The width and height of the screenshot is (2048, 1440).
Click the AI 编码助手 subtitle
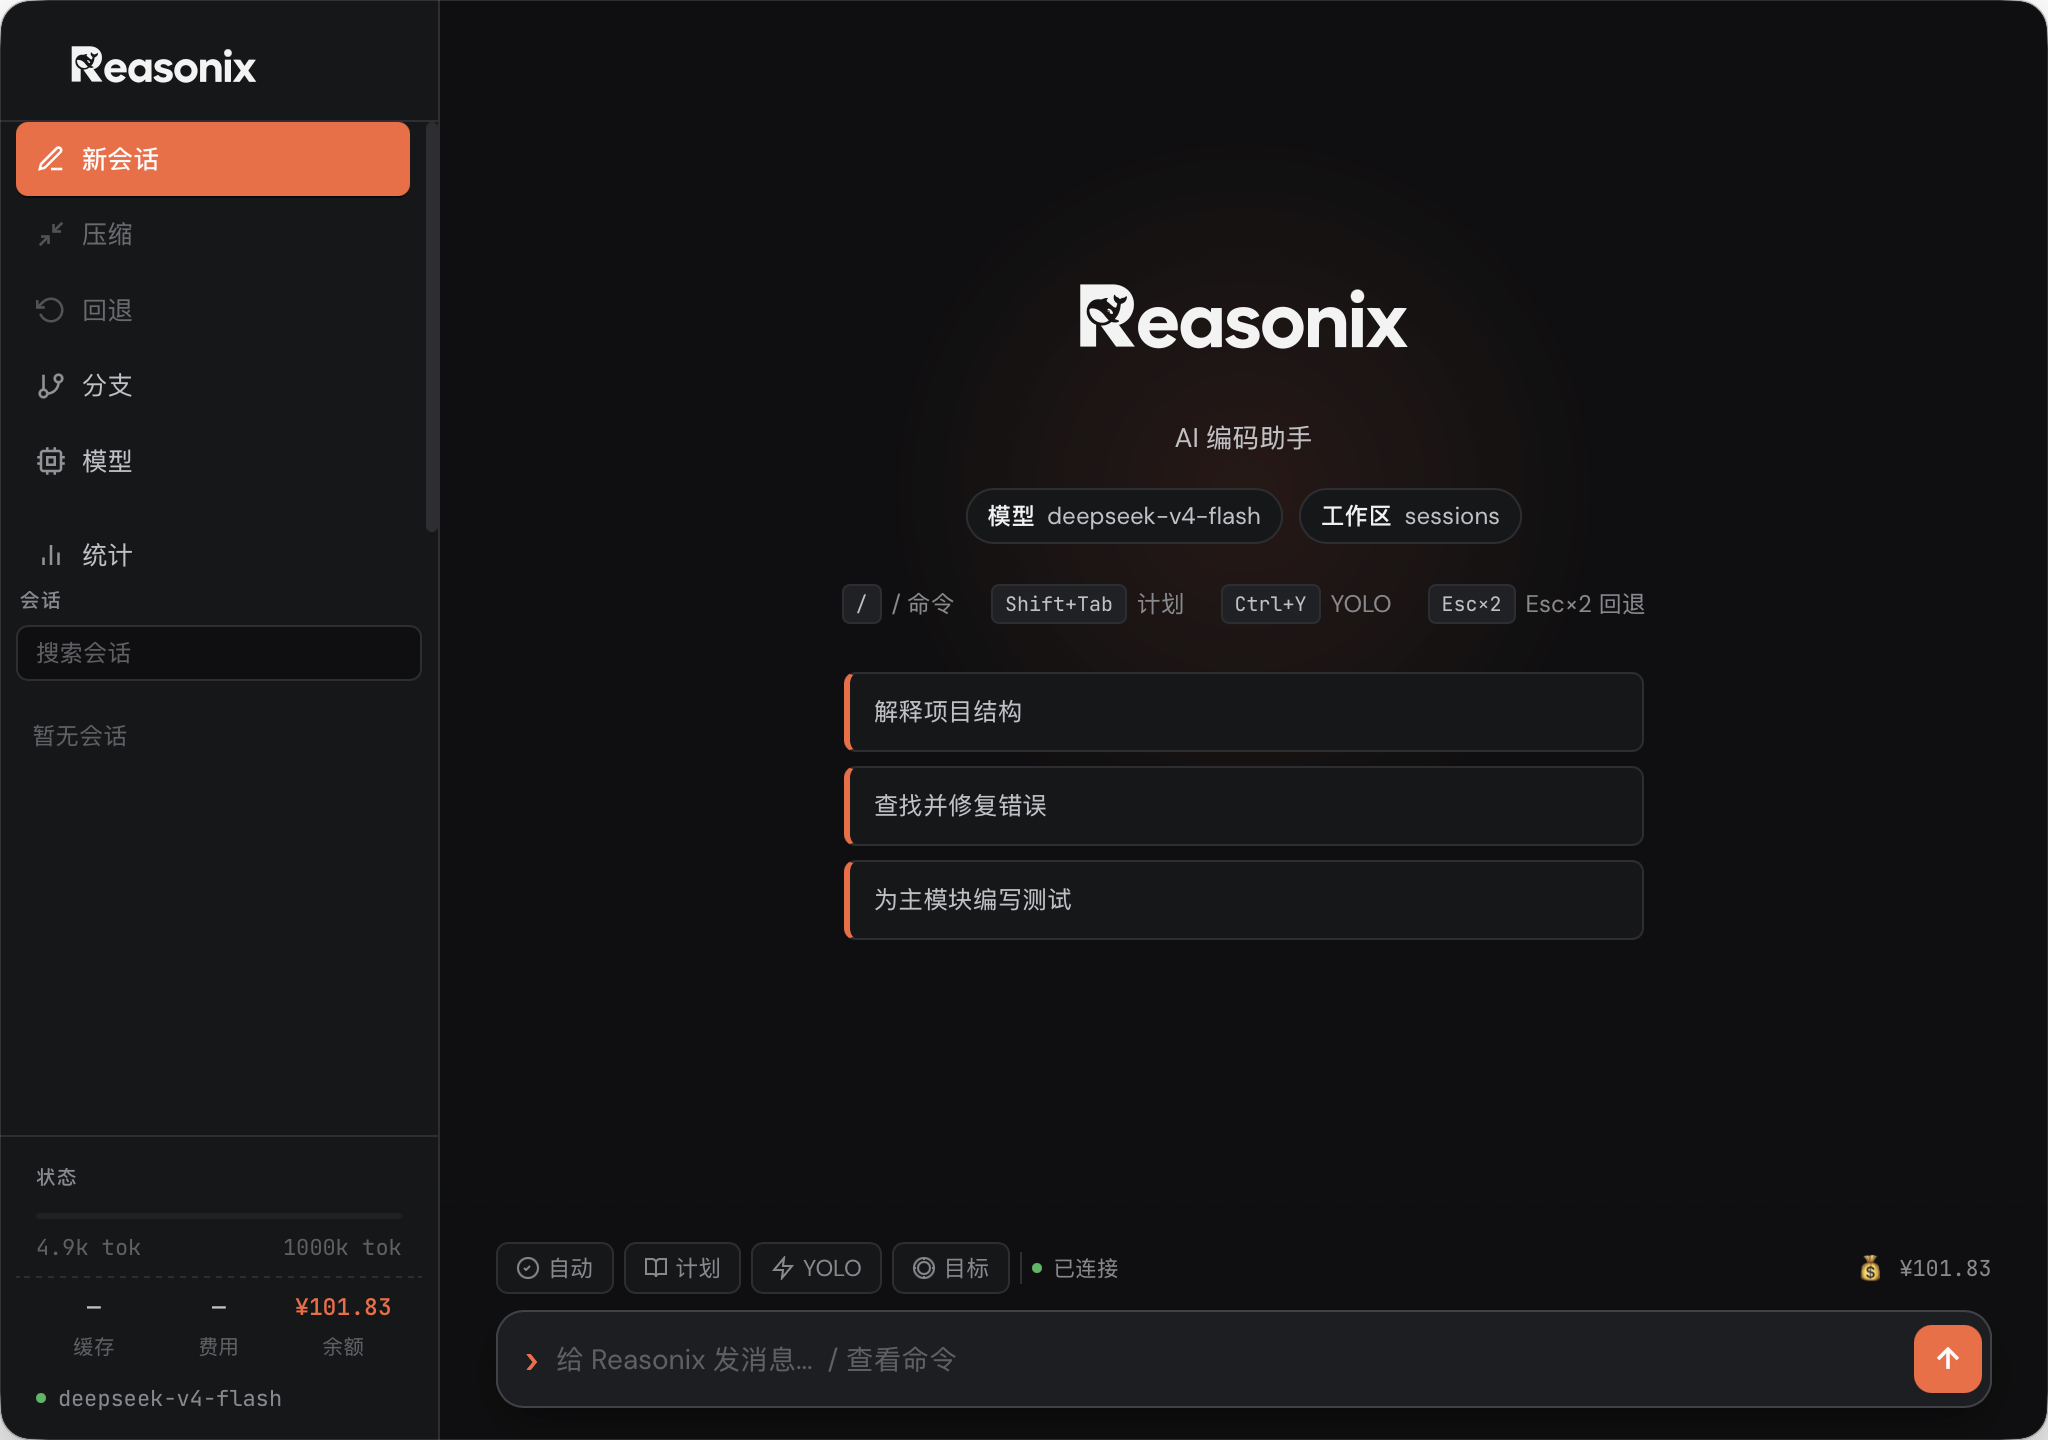[x=1243, y=438]
